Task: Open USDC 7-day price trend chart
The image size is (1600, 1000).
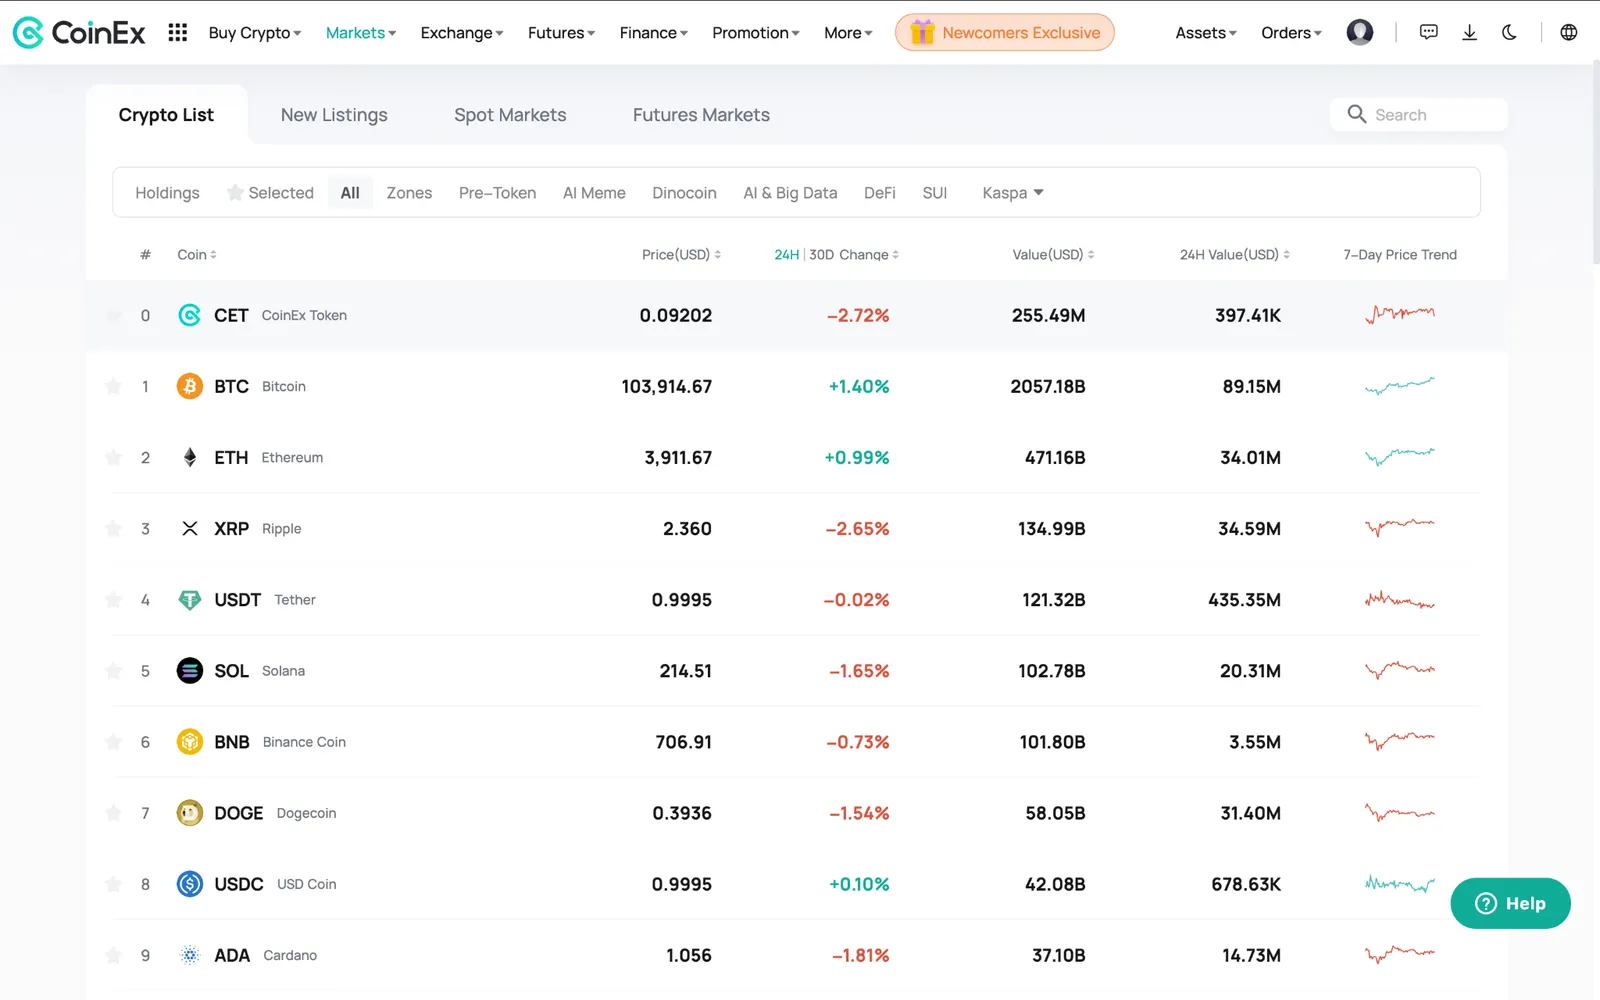Action: (x=1399, y=884)
